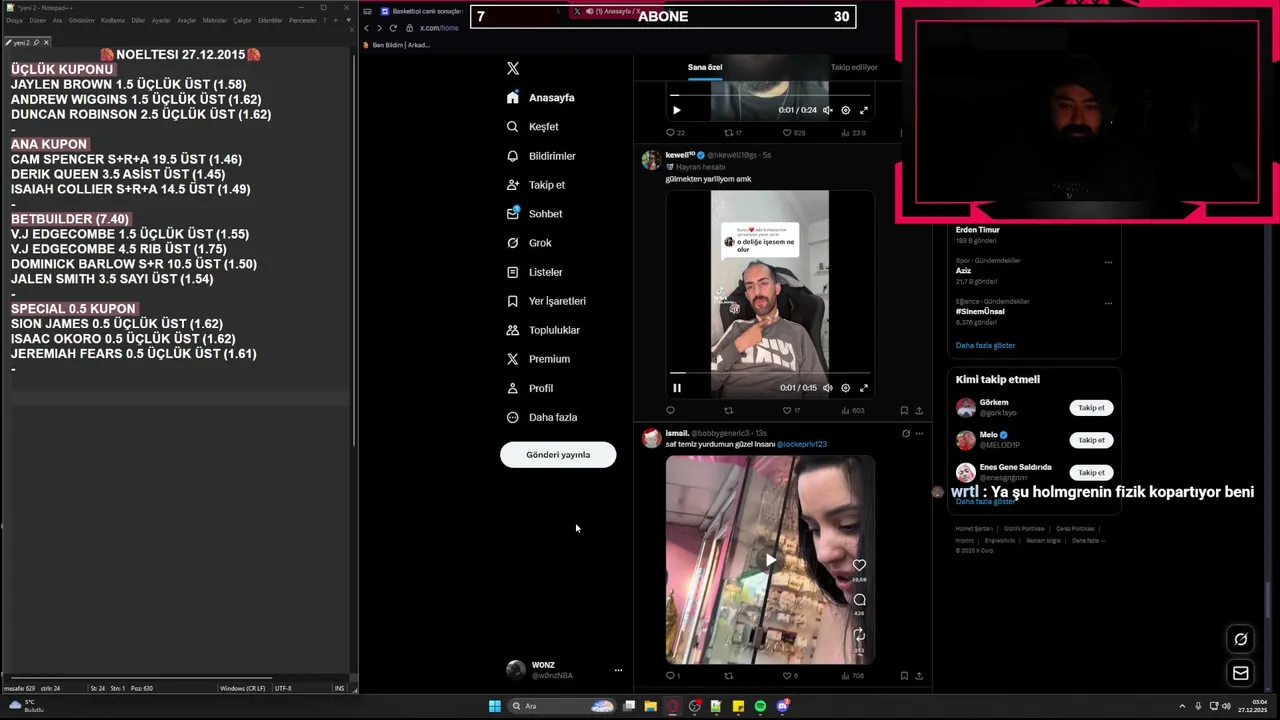Mute the kewell 0:15 video
This screenshot has height=720, width=1280.
tap(827, 388)
